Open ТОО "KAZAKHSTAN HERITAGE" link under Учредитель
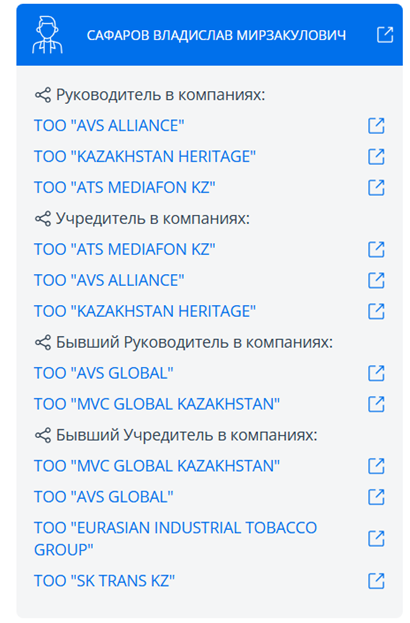This screenshot has height=623, width=410. pos(145,311)
